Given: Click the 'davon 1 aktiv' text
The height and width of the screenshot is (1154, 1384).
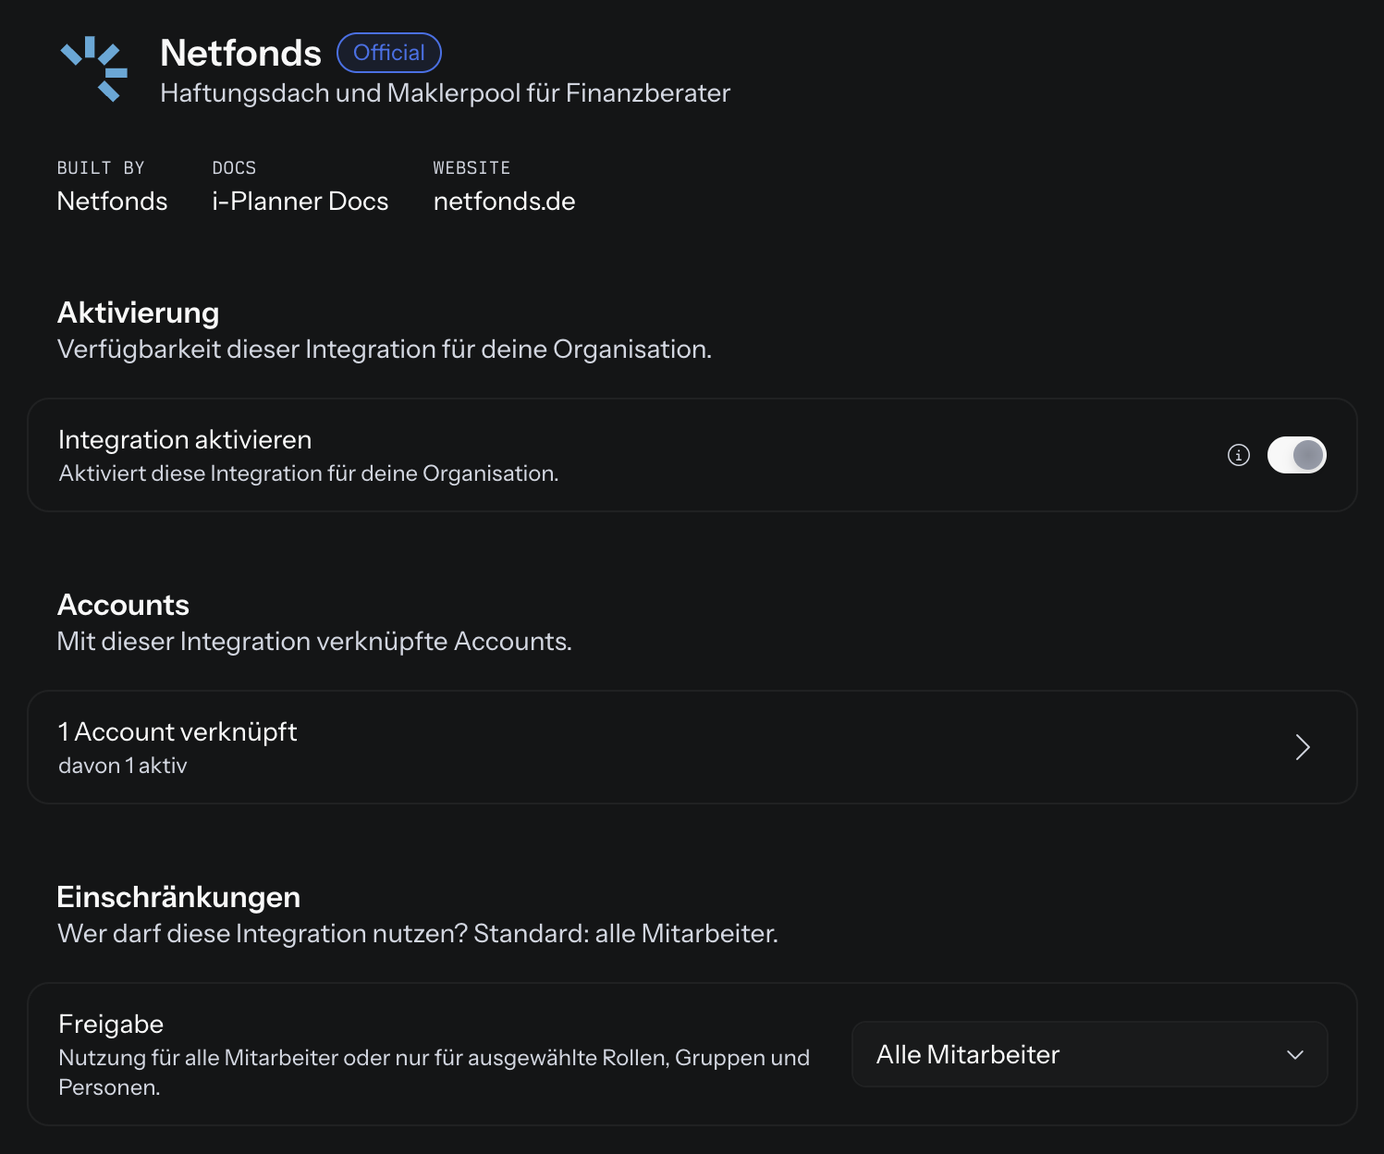Looking at the screenshot, I should point(123,766).
